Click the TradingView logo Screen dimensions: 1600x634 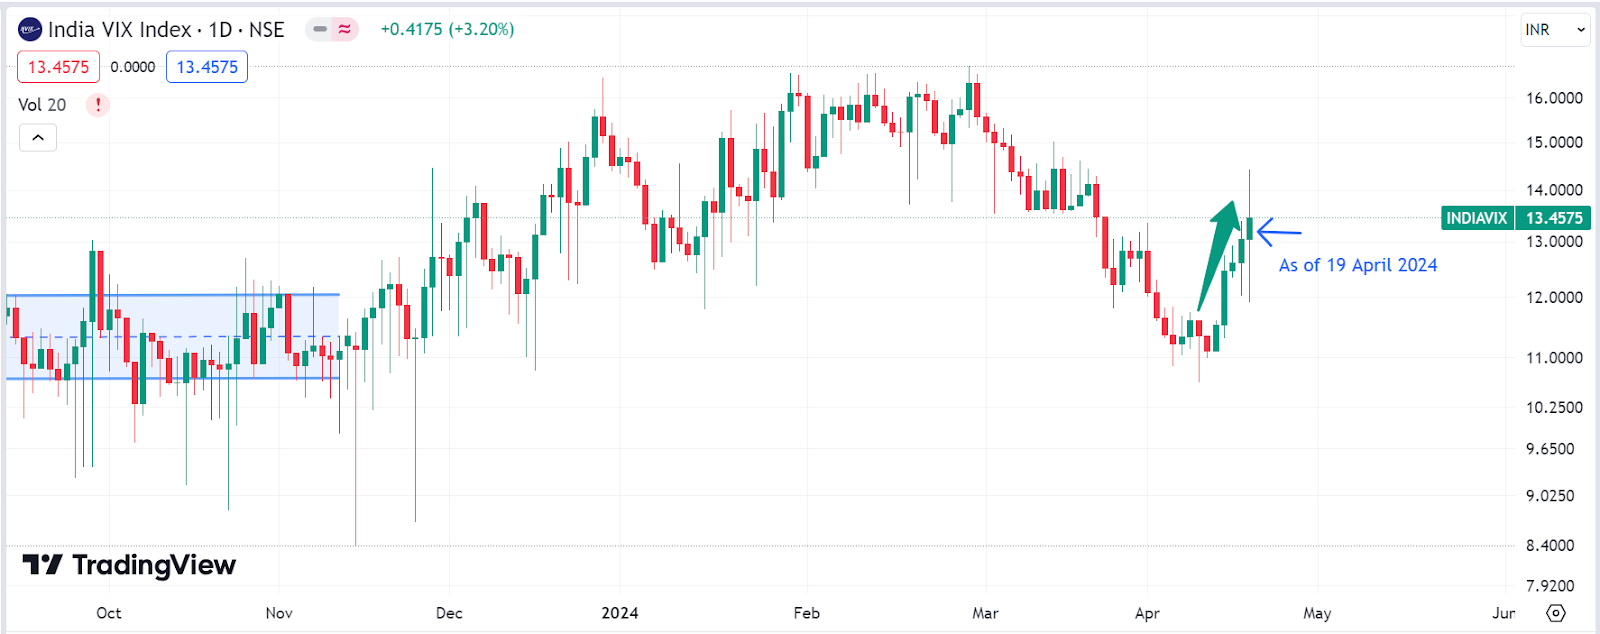tap(129, 565)
